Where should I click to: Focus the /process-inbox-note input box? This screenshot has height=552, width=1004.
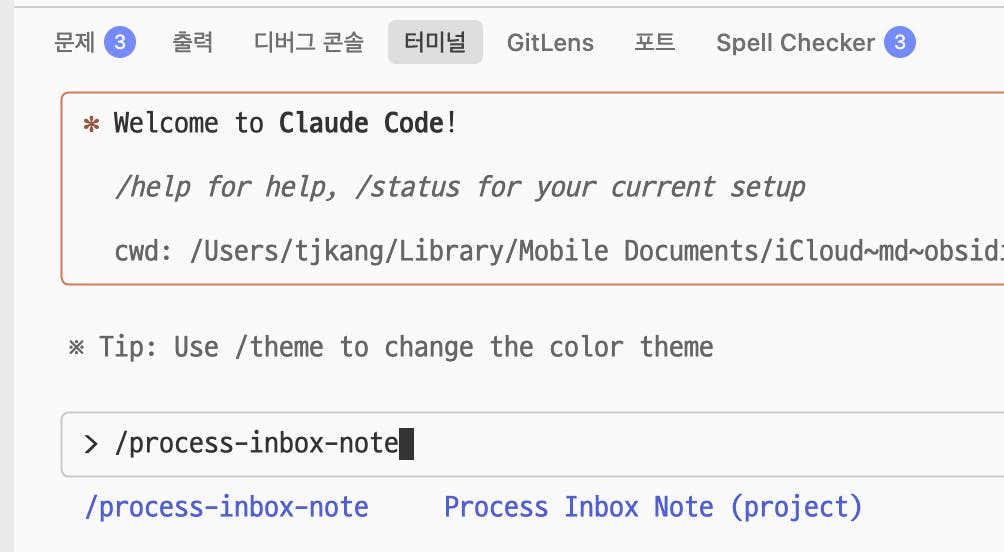point(533,444)
